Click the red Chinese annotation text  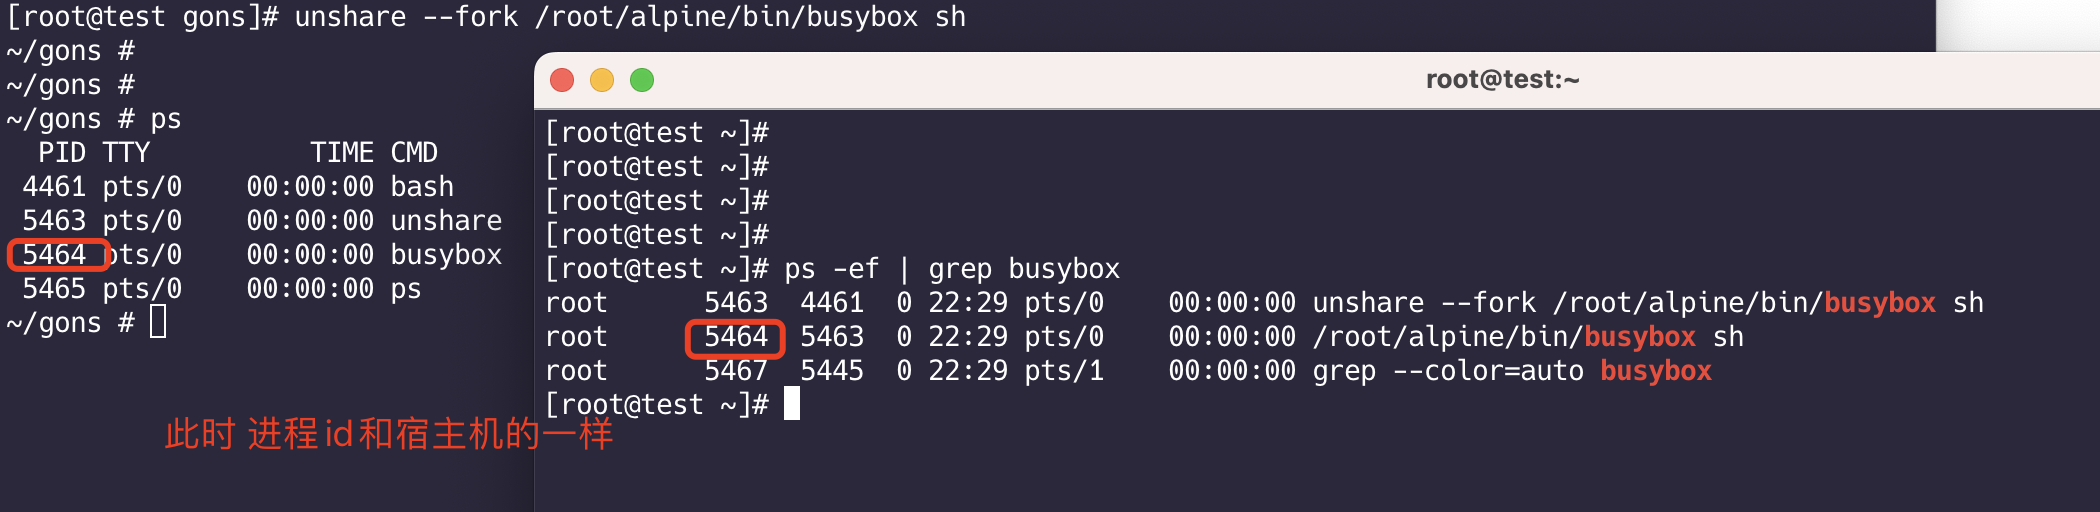388,435
